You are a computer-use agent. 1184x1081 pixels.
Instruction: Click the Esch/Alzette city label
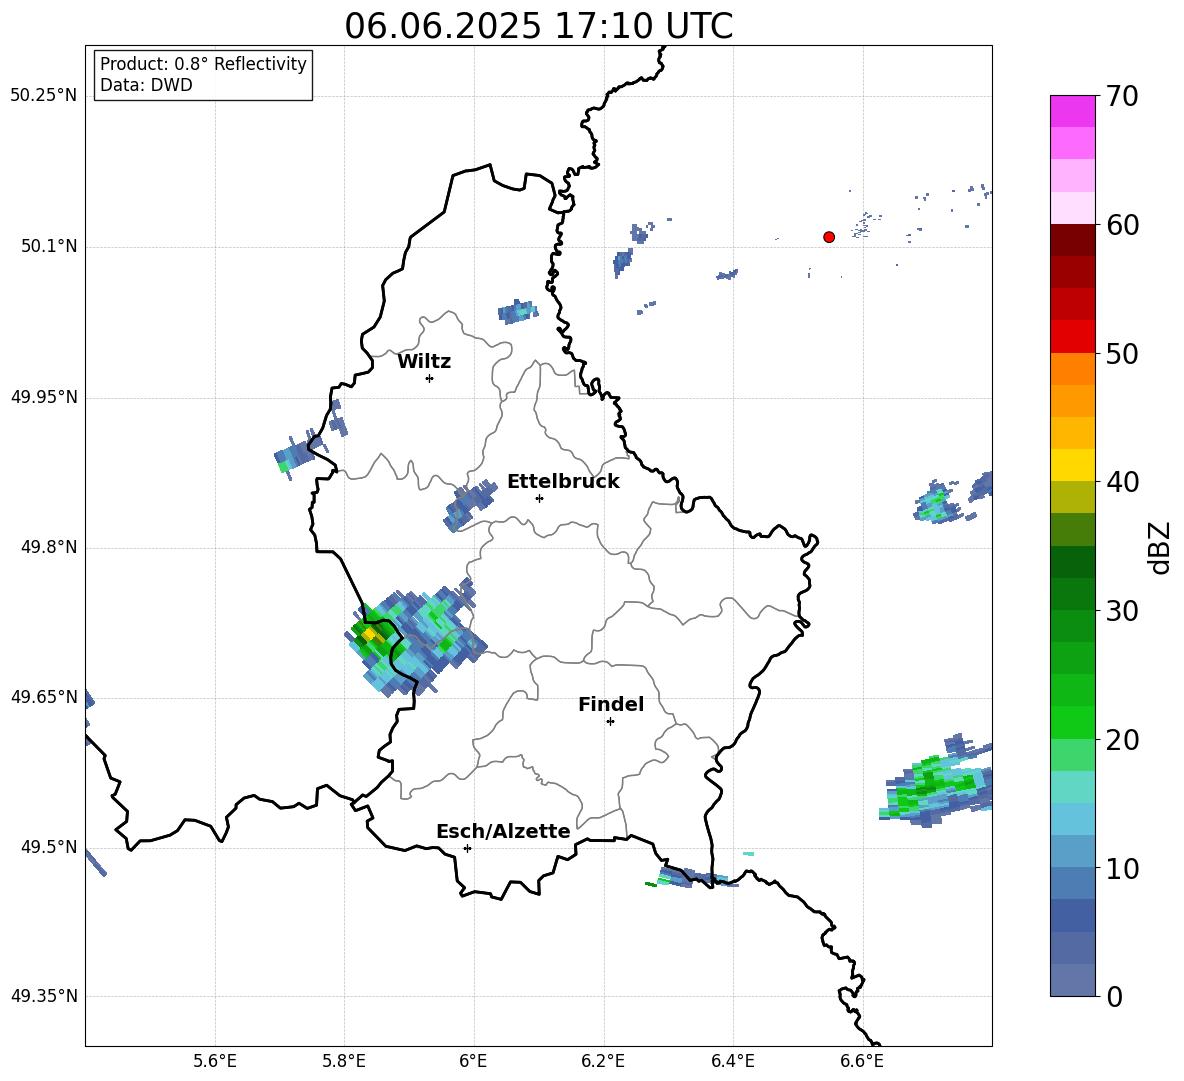503,831
